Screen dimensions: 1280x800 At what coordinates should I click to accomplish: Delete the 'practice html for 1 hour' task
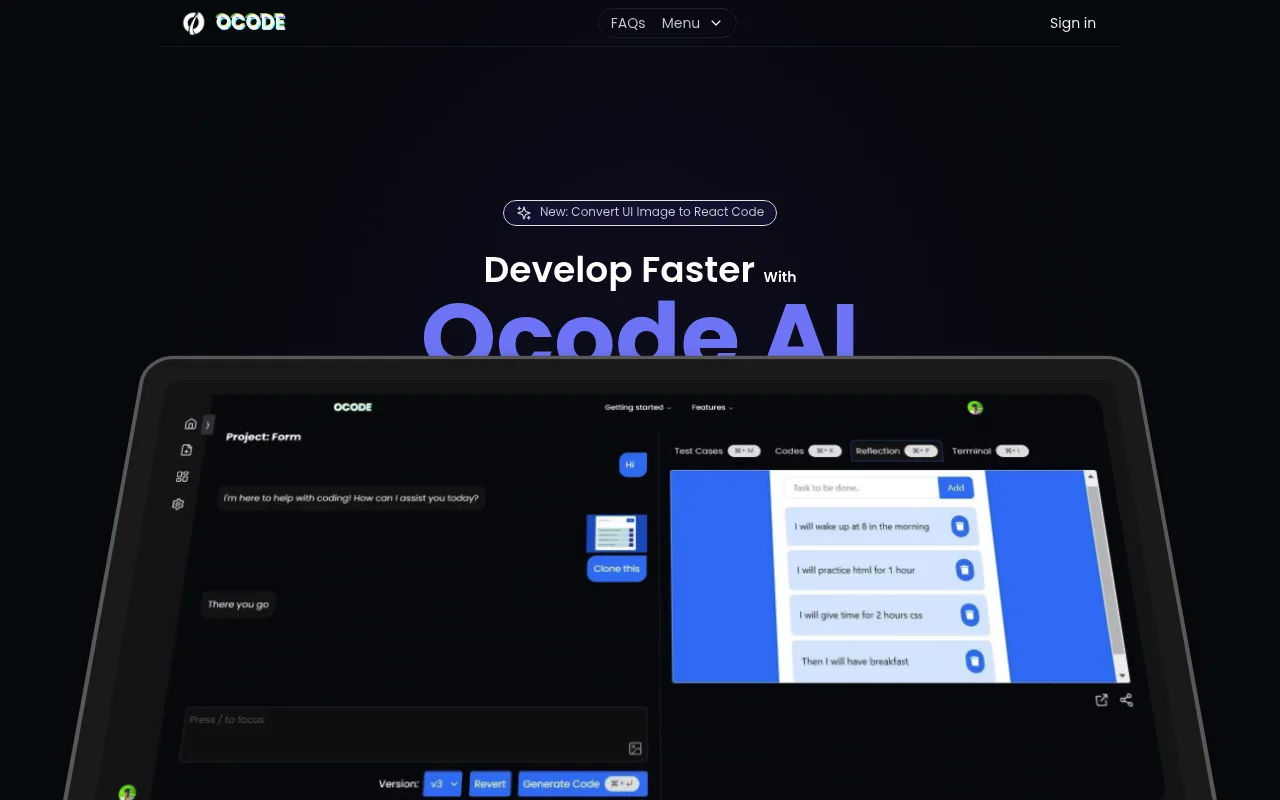pyautogui.click(x=964, y=569)
